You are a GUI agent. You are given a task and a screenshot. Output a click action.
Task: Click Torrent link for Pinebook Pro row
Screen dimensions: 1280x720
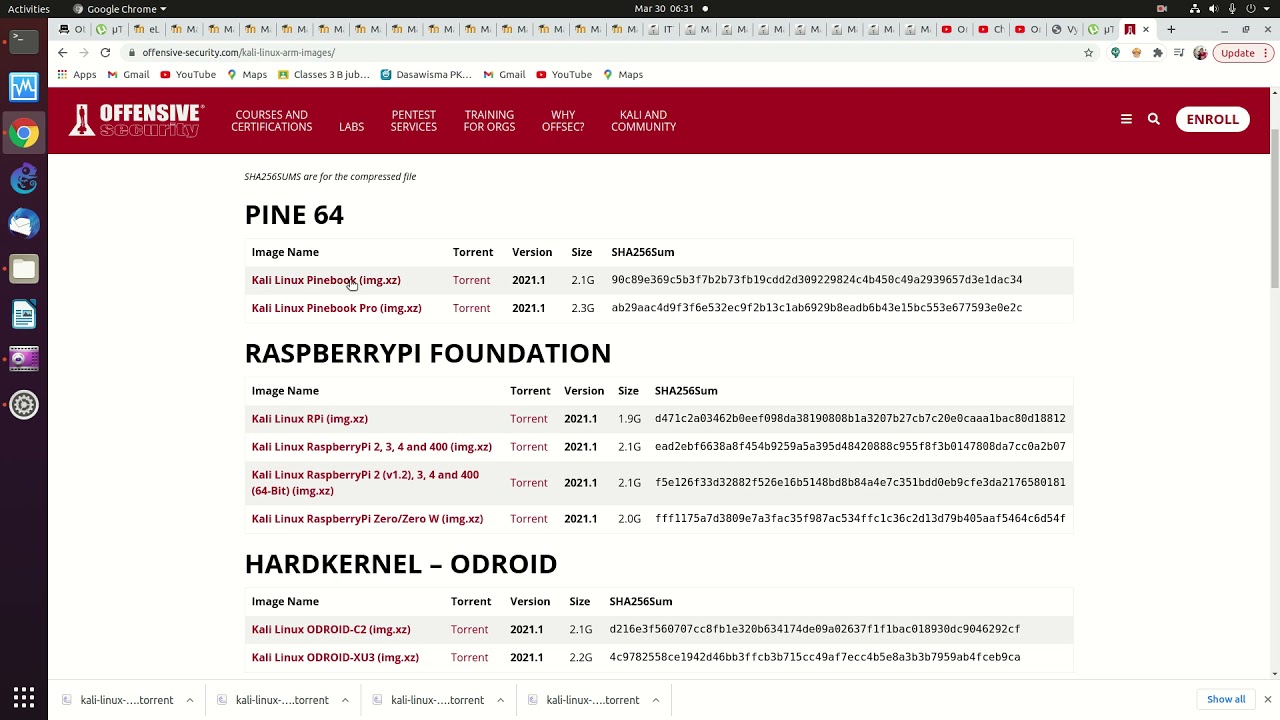coord(472,308)
